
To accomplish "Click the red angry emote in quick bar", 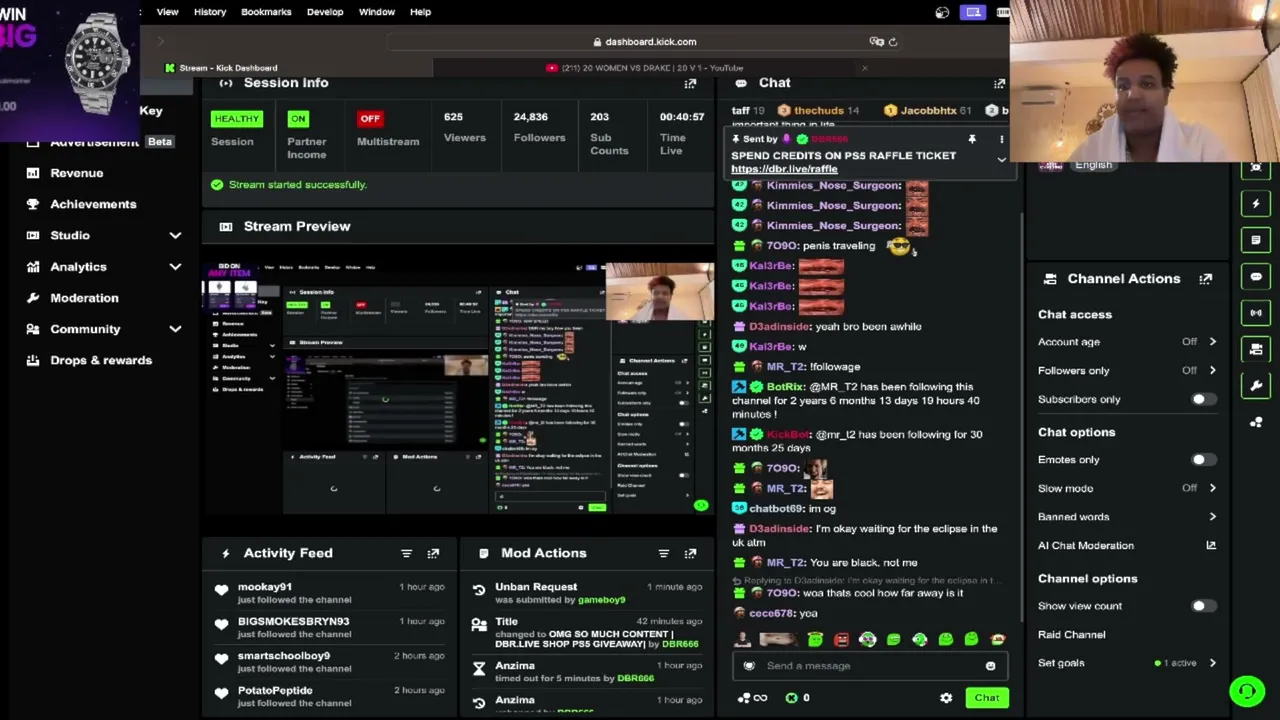I will pos(841,640).
